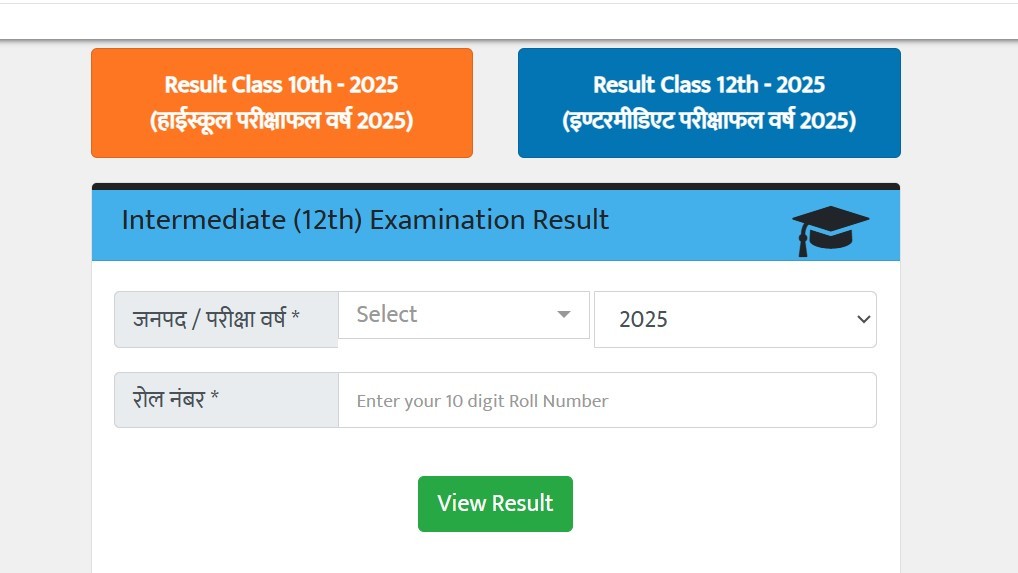Click the रोल नंबर label
1018x573 pixels.
point(168,400)
